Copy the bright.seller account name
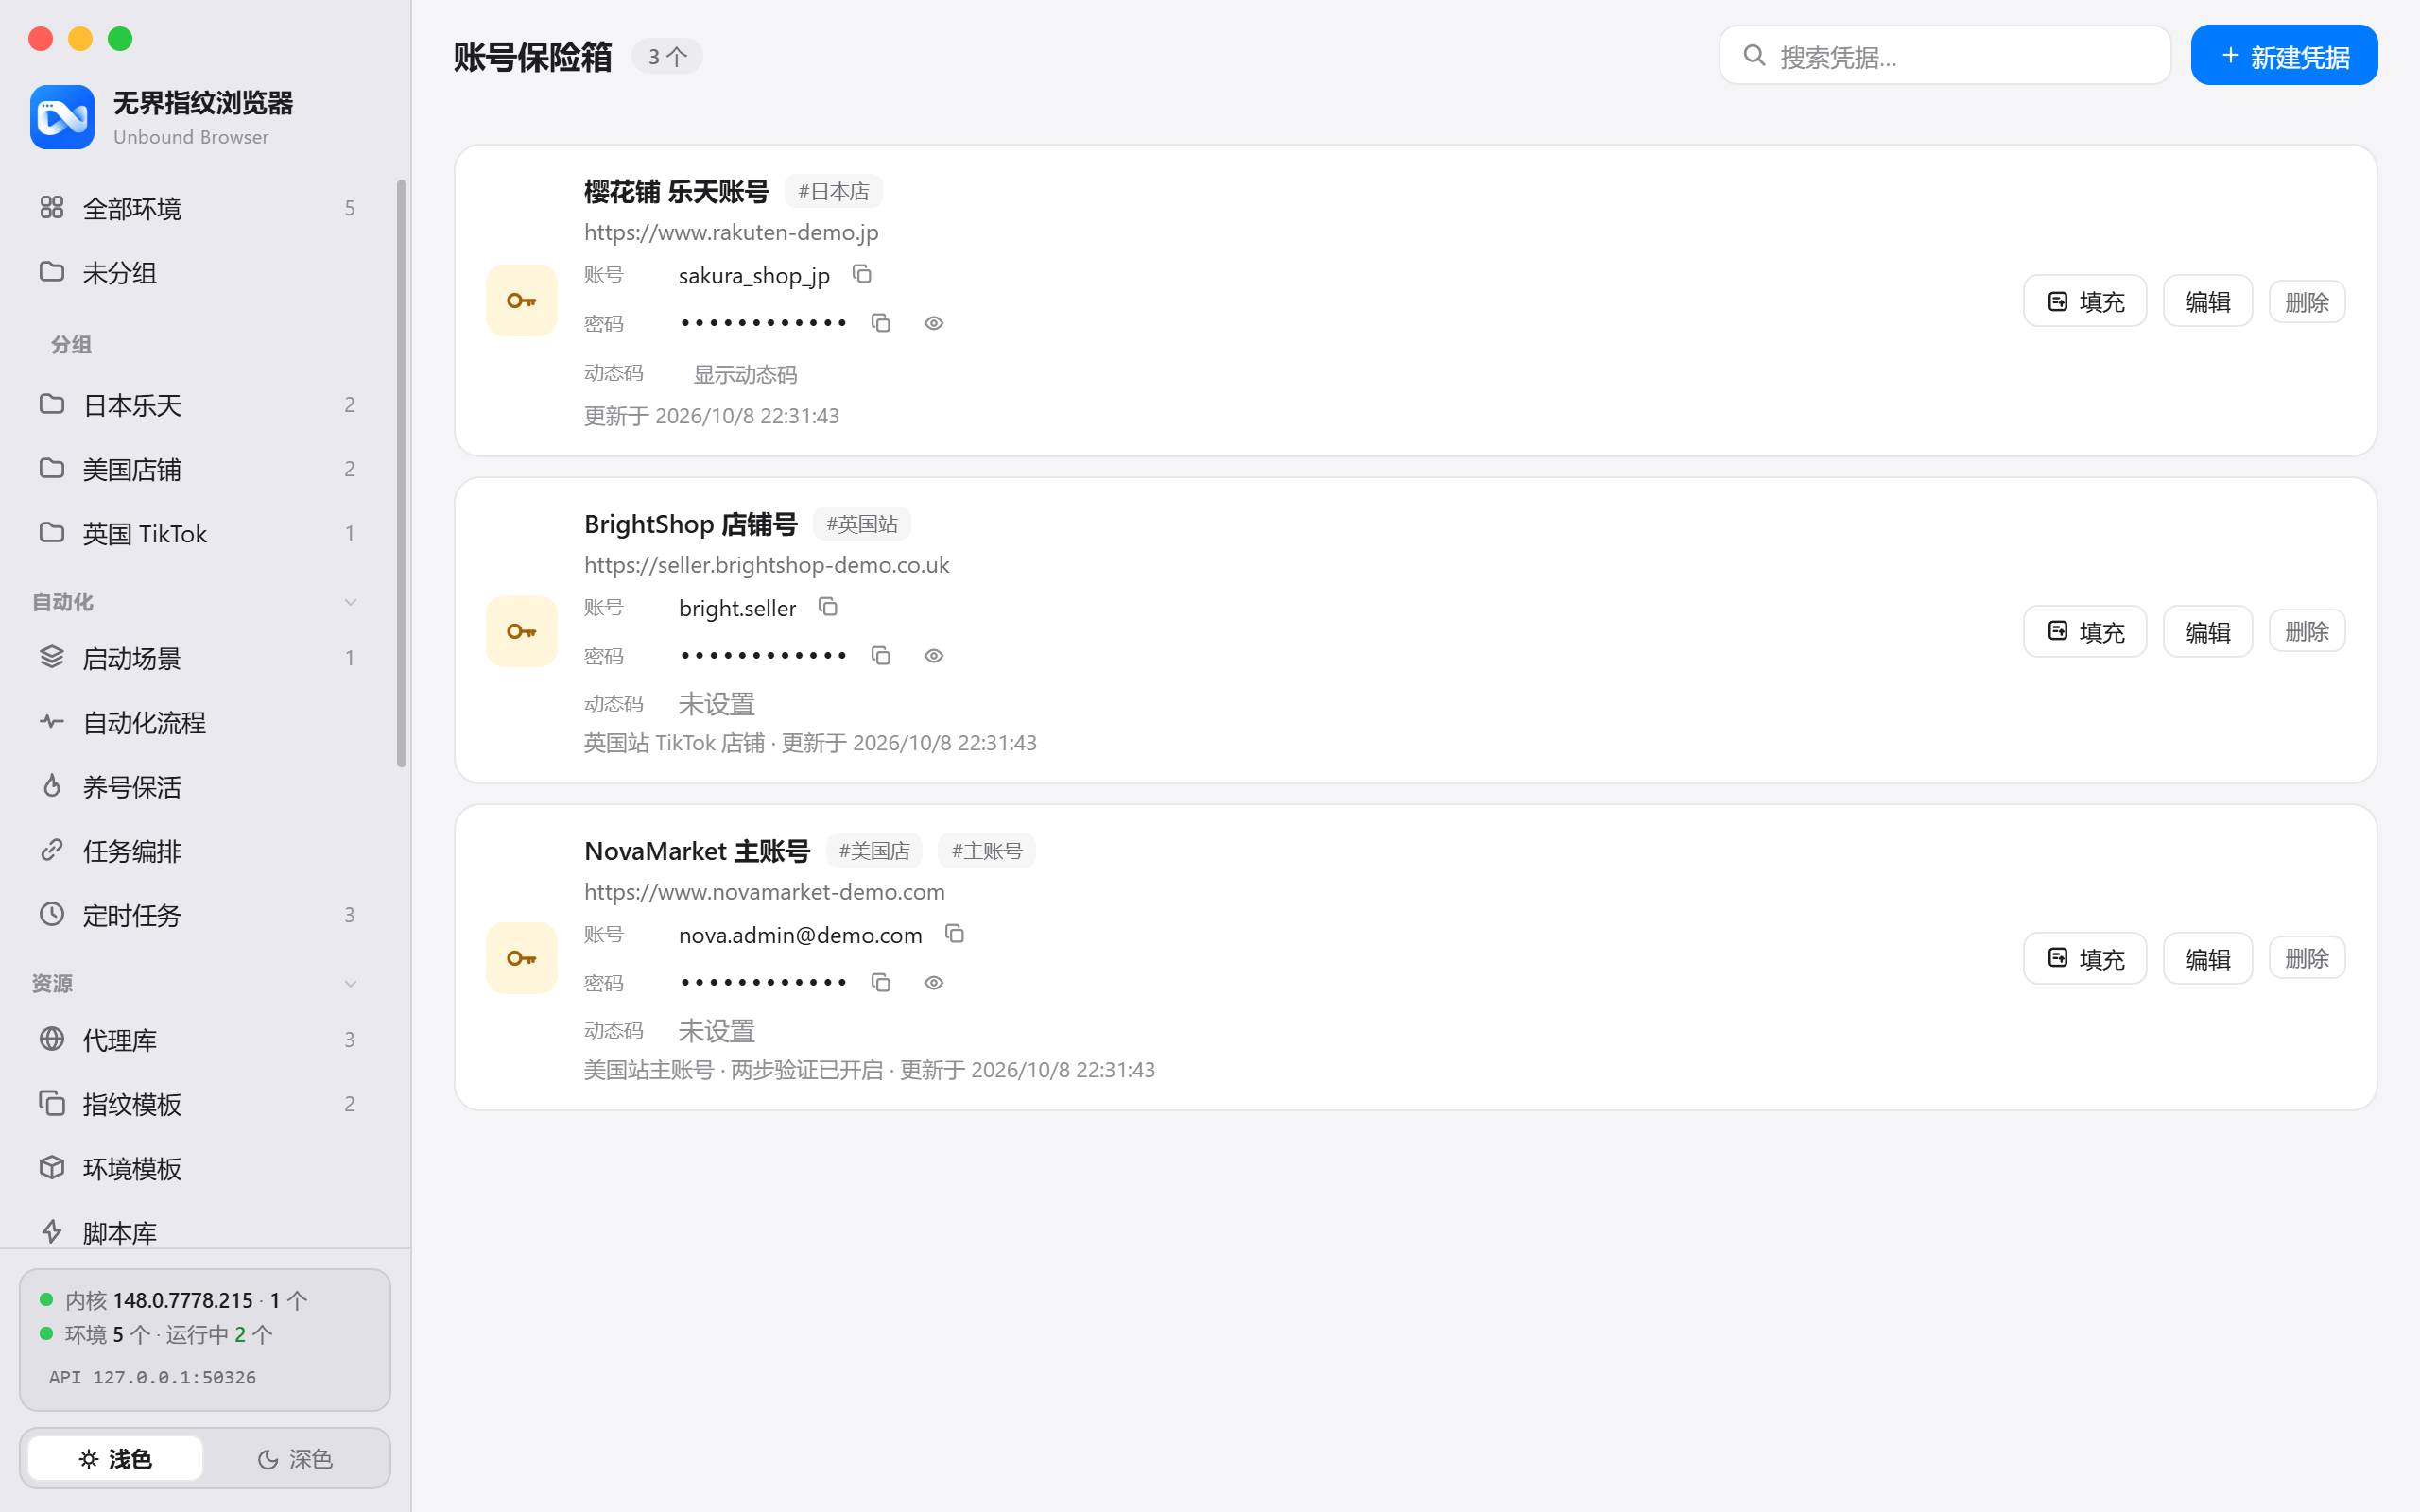This screenshot has height=1512, width=2420. click(x=828, y=607)
